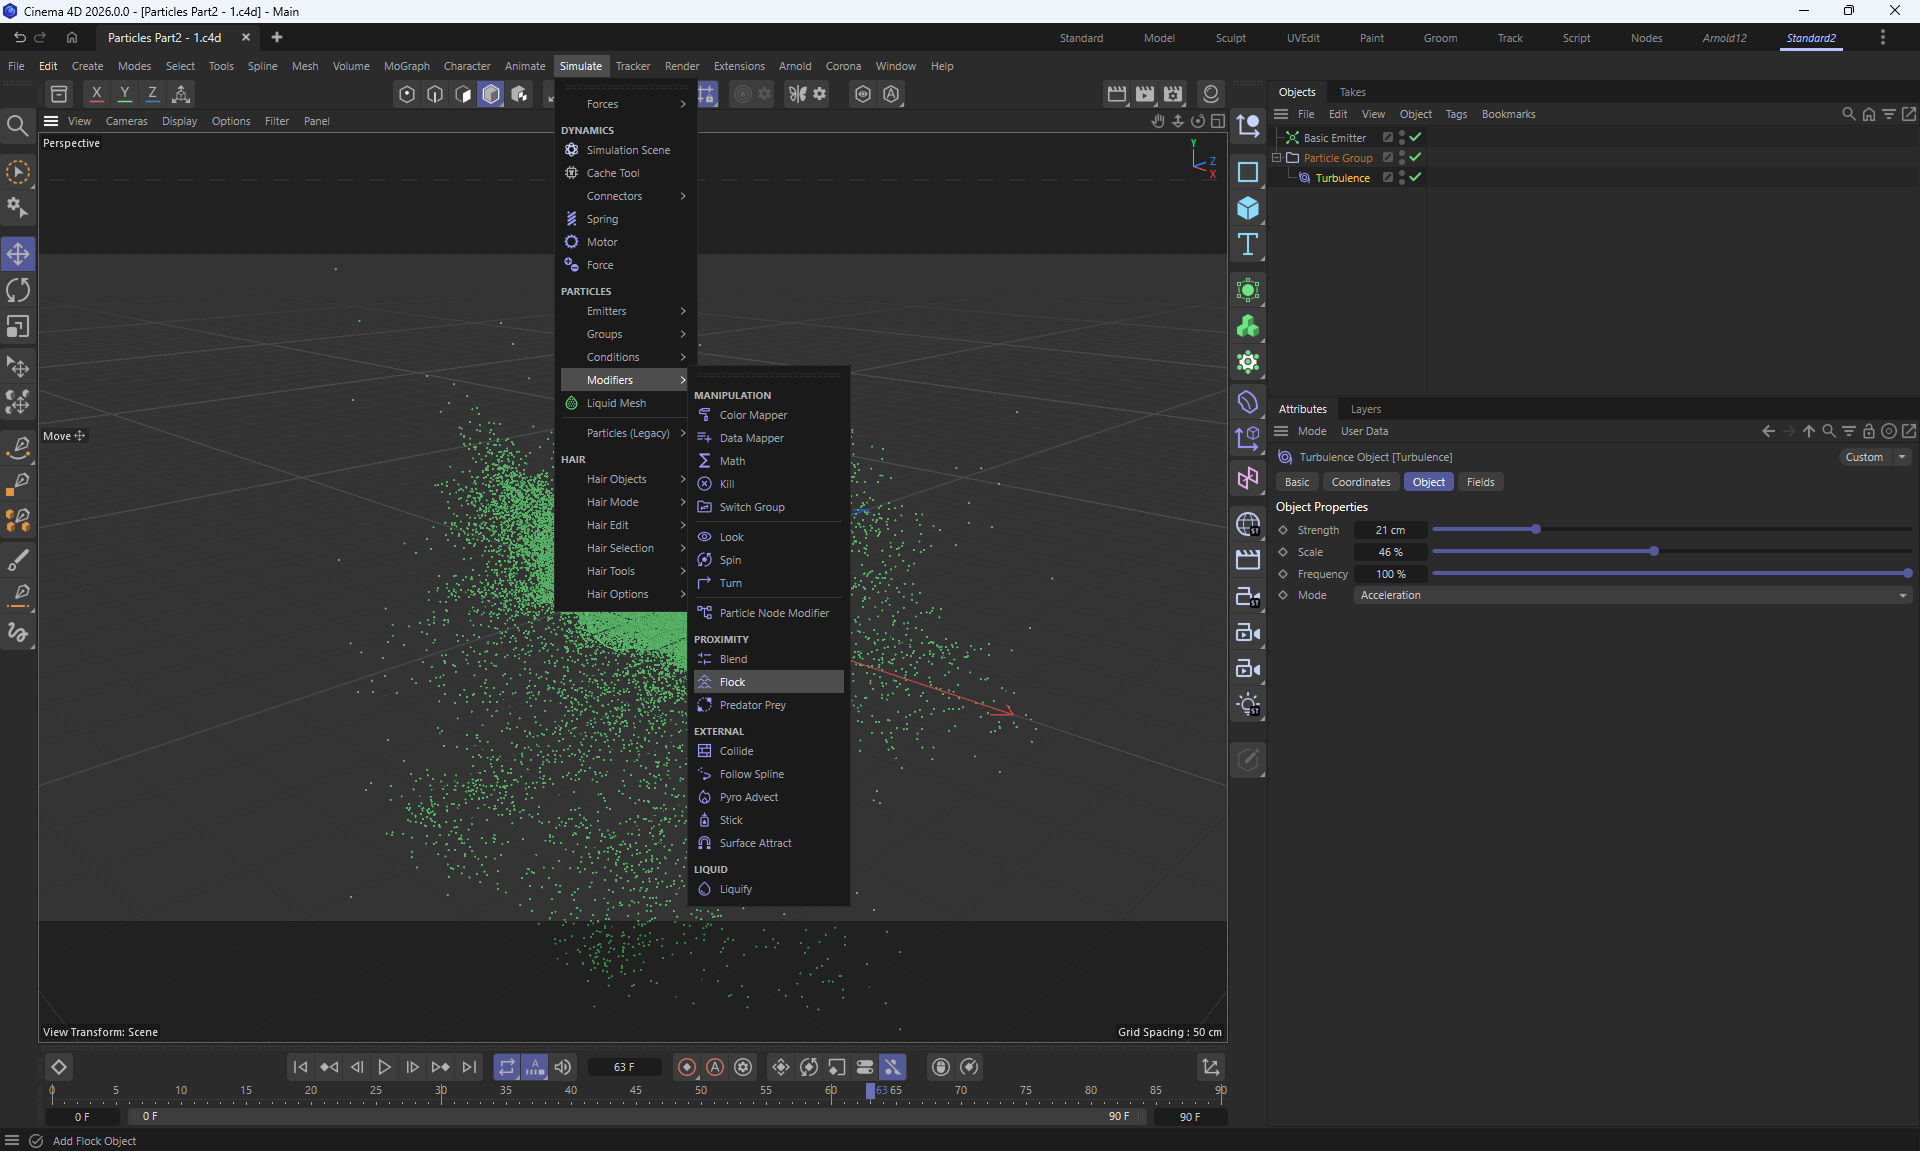The height and width of the screenshot is (1151, 1920).
Task: Click the Custom preset button
Action: click(1864, 457)
